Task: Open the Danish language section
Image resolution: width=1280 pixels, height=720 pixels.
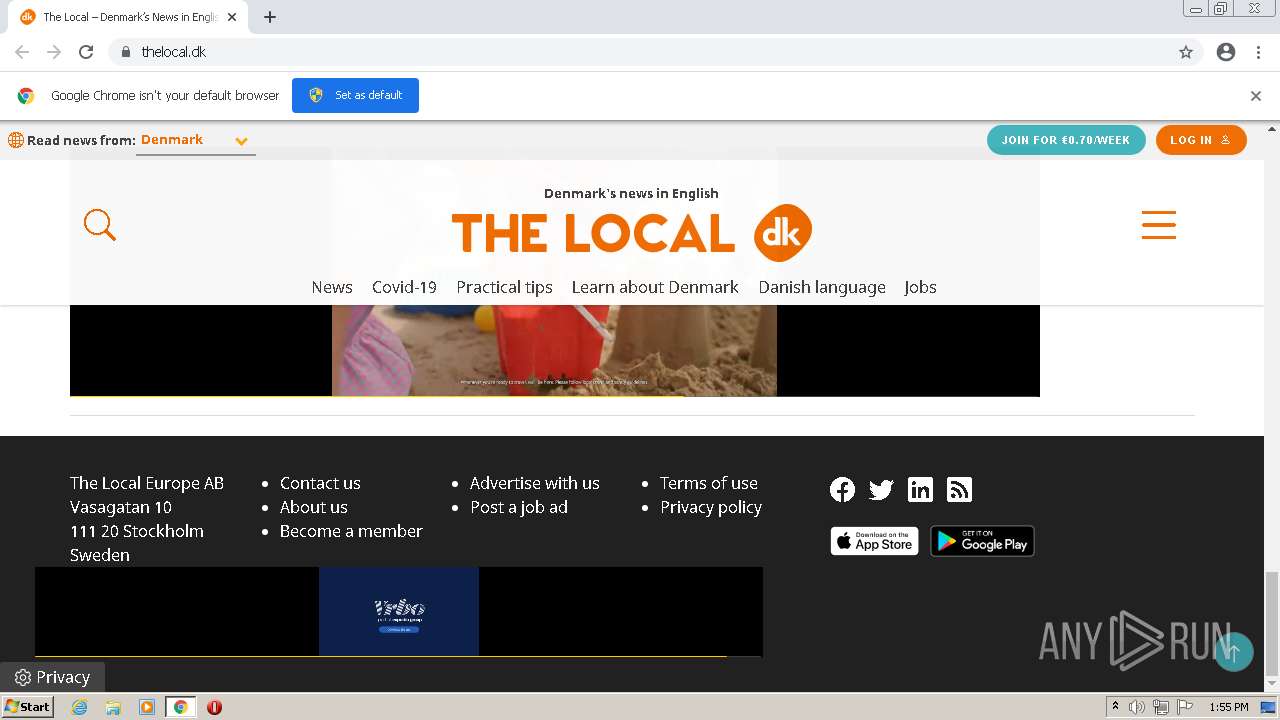Action: [822, 287]
